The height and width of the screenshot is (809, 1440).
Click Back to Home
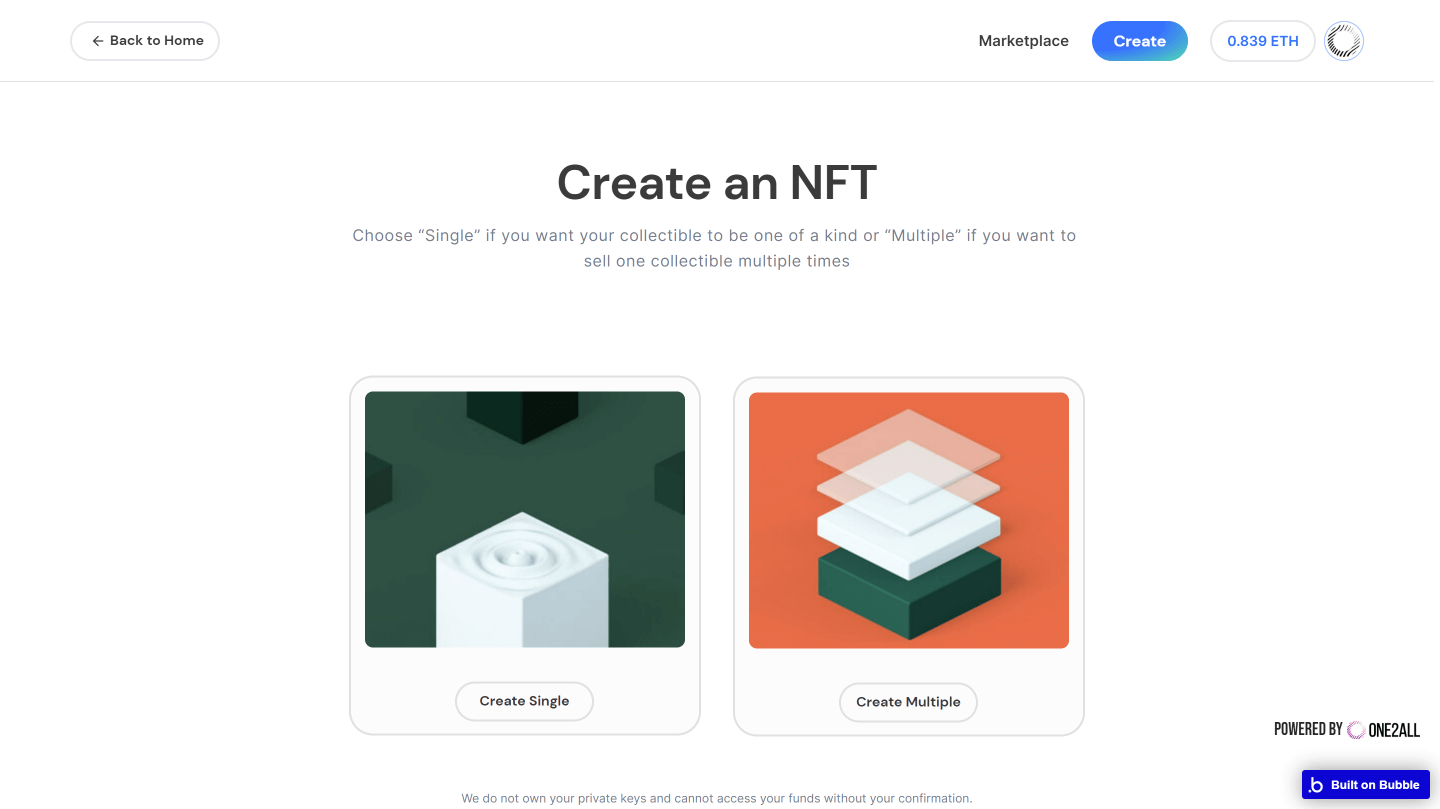pos(144,40)
